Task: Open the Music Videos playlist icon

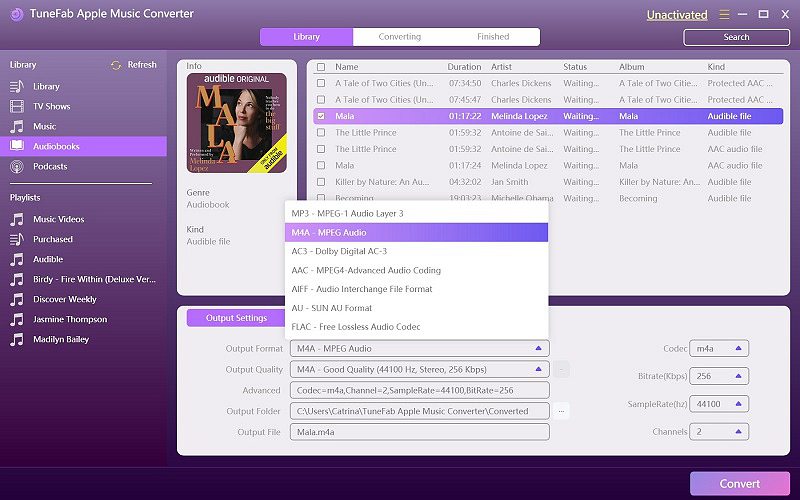Action: click(17, 219)
